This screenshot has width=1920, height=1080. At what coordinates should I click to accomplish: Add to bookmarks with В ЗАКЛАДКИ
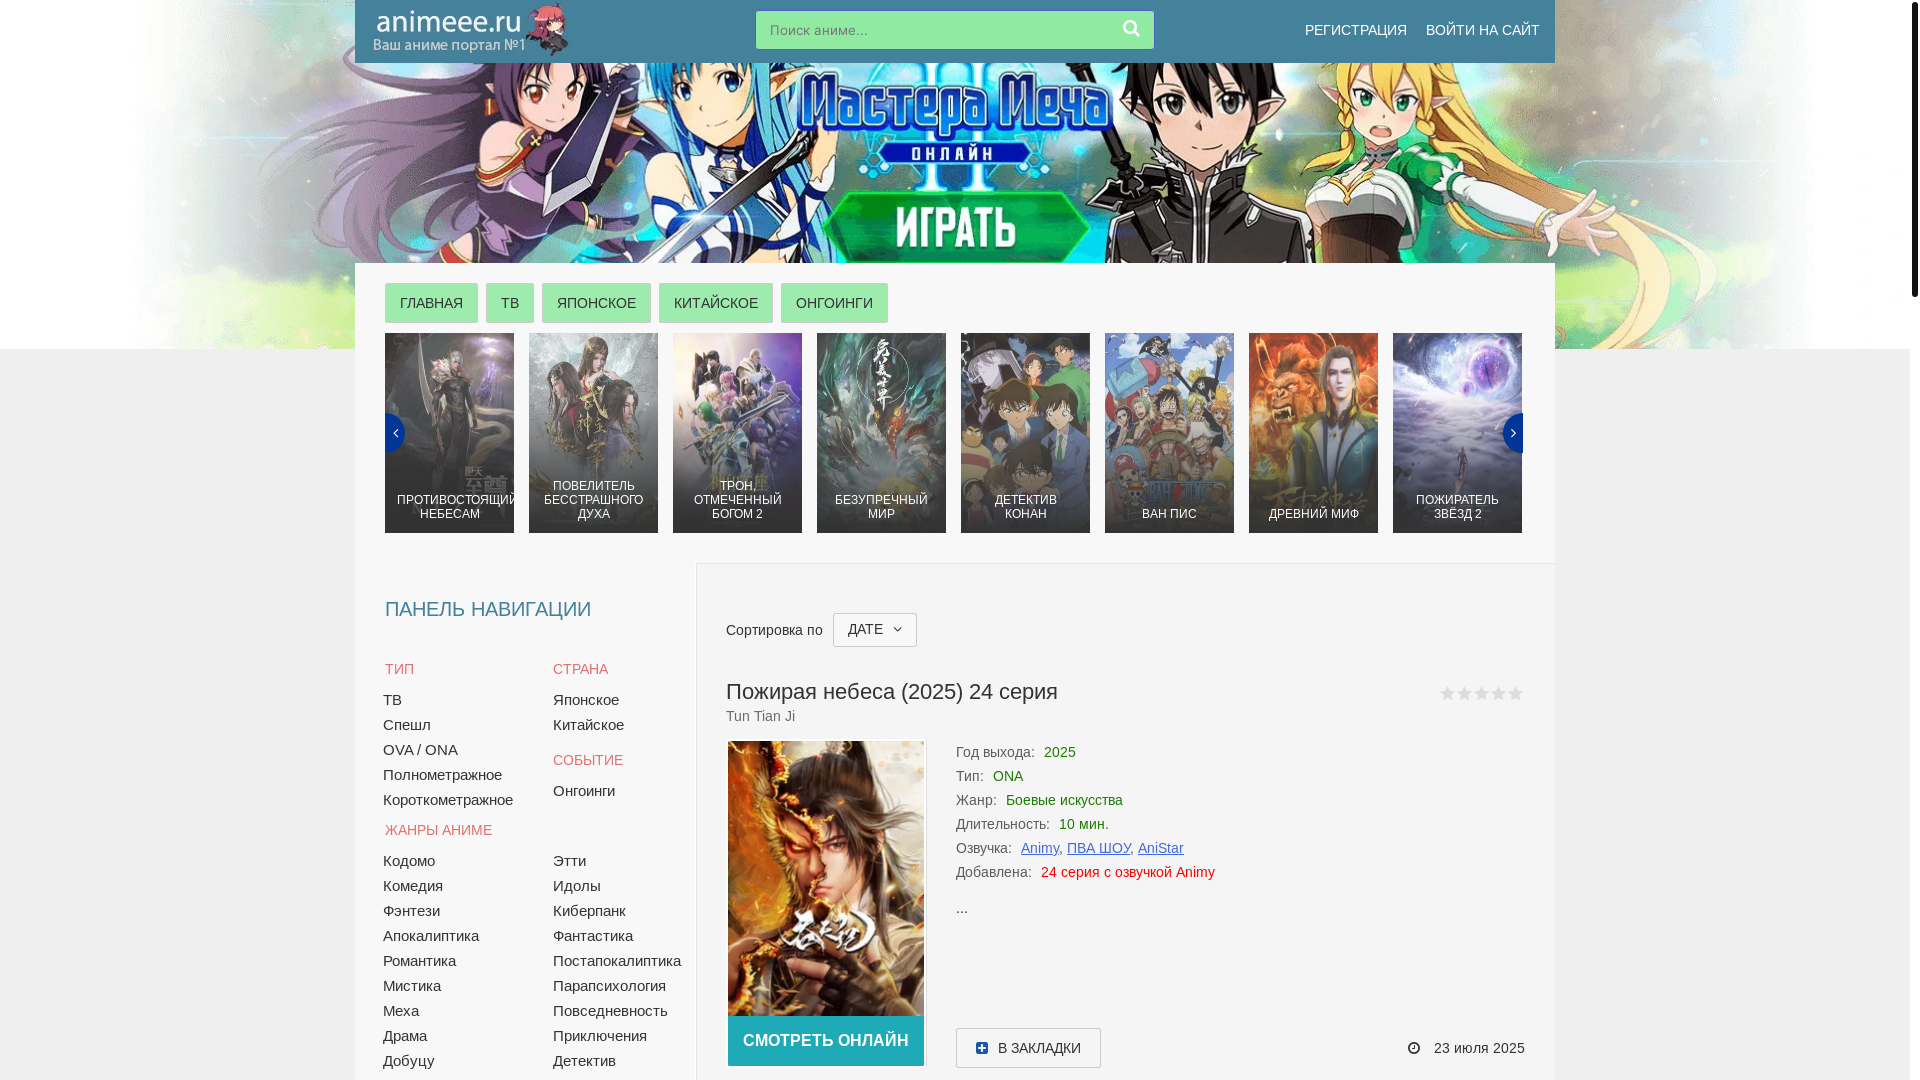[1028, 1048]
